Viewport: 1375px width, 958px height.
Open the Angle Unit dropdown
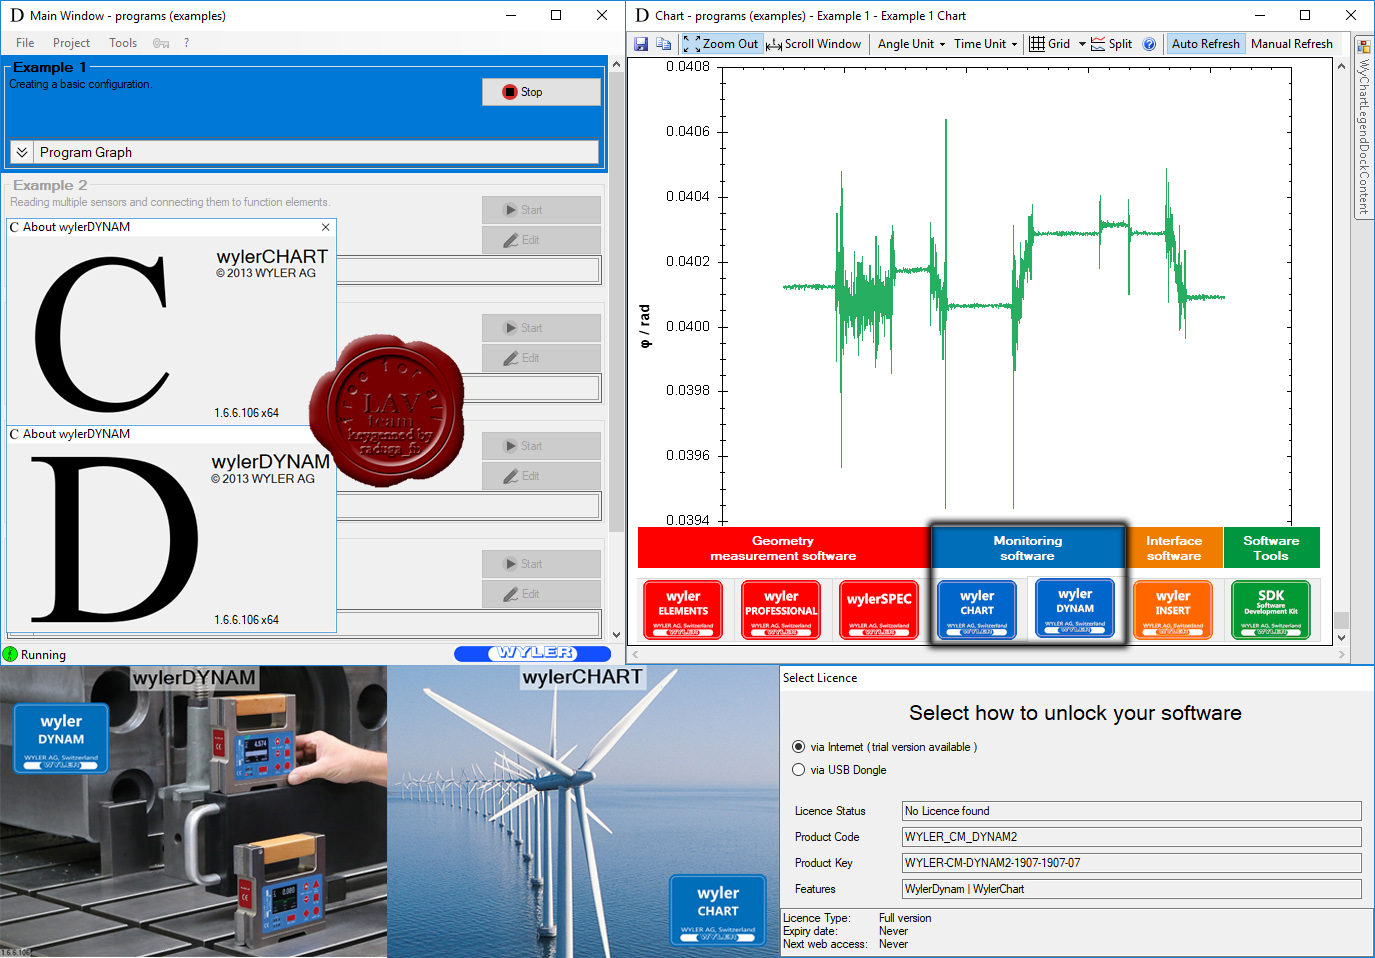coord(911,44)
